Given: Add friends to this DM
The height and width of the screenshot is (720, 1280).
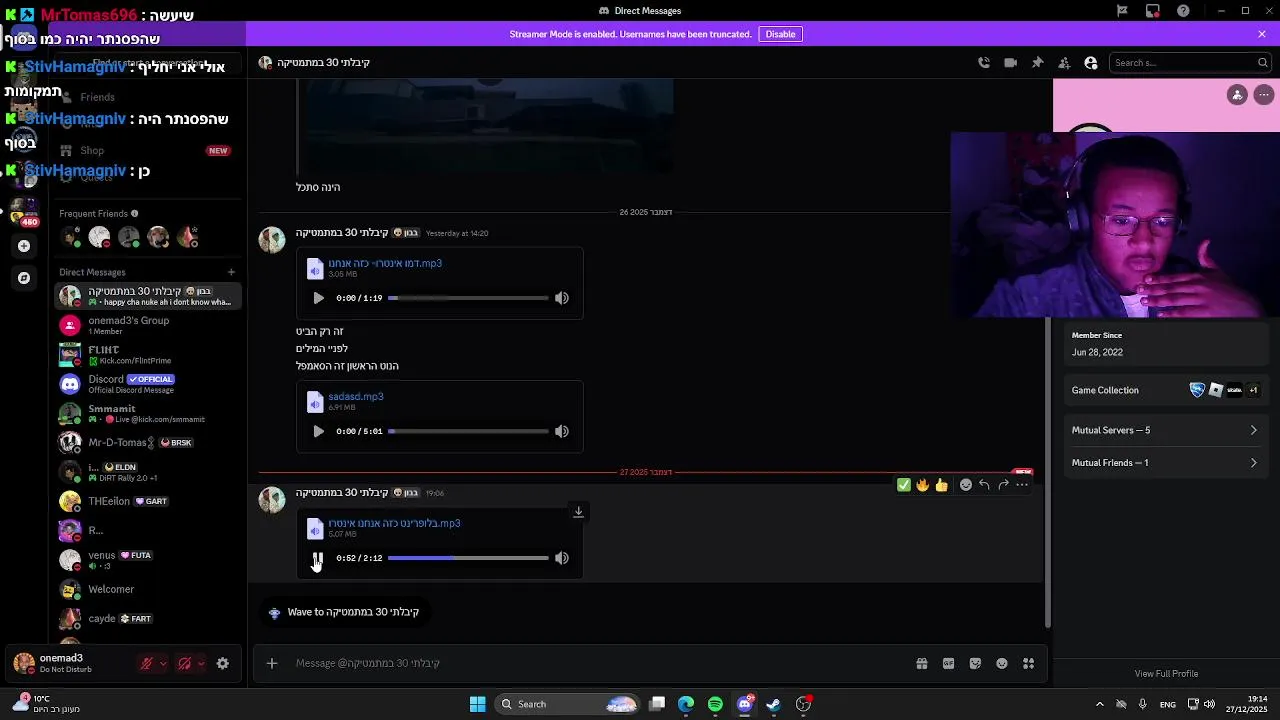Looking at the screenshot, I should [1064, 62].
